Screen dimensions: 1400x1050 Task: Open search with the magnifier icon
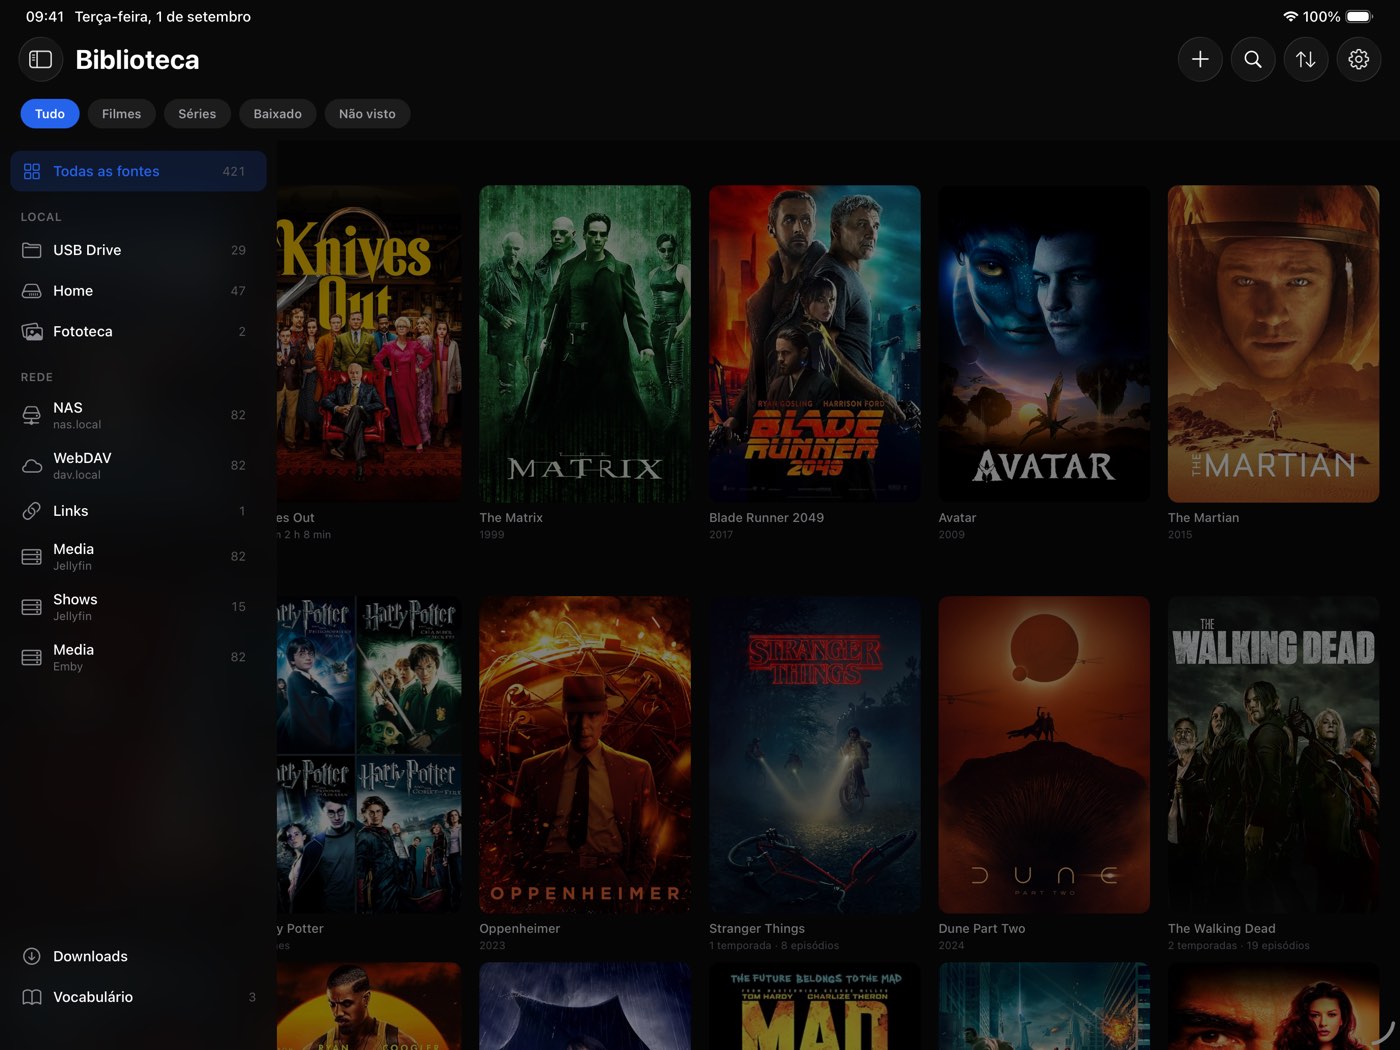click(1253, 60)
